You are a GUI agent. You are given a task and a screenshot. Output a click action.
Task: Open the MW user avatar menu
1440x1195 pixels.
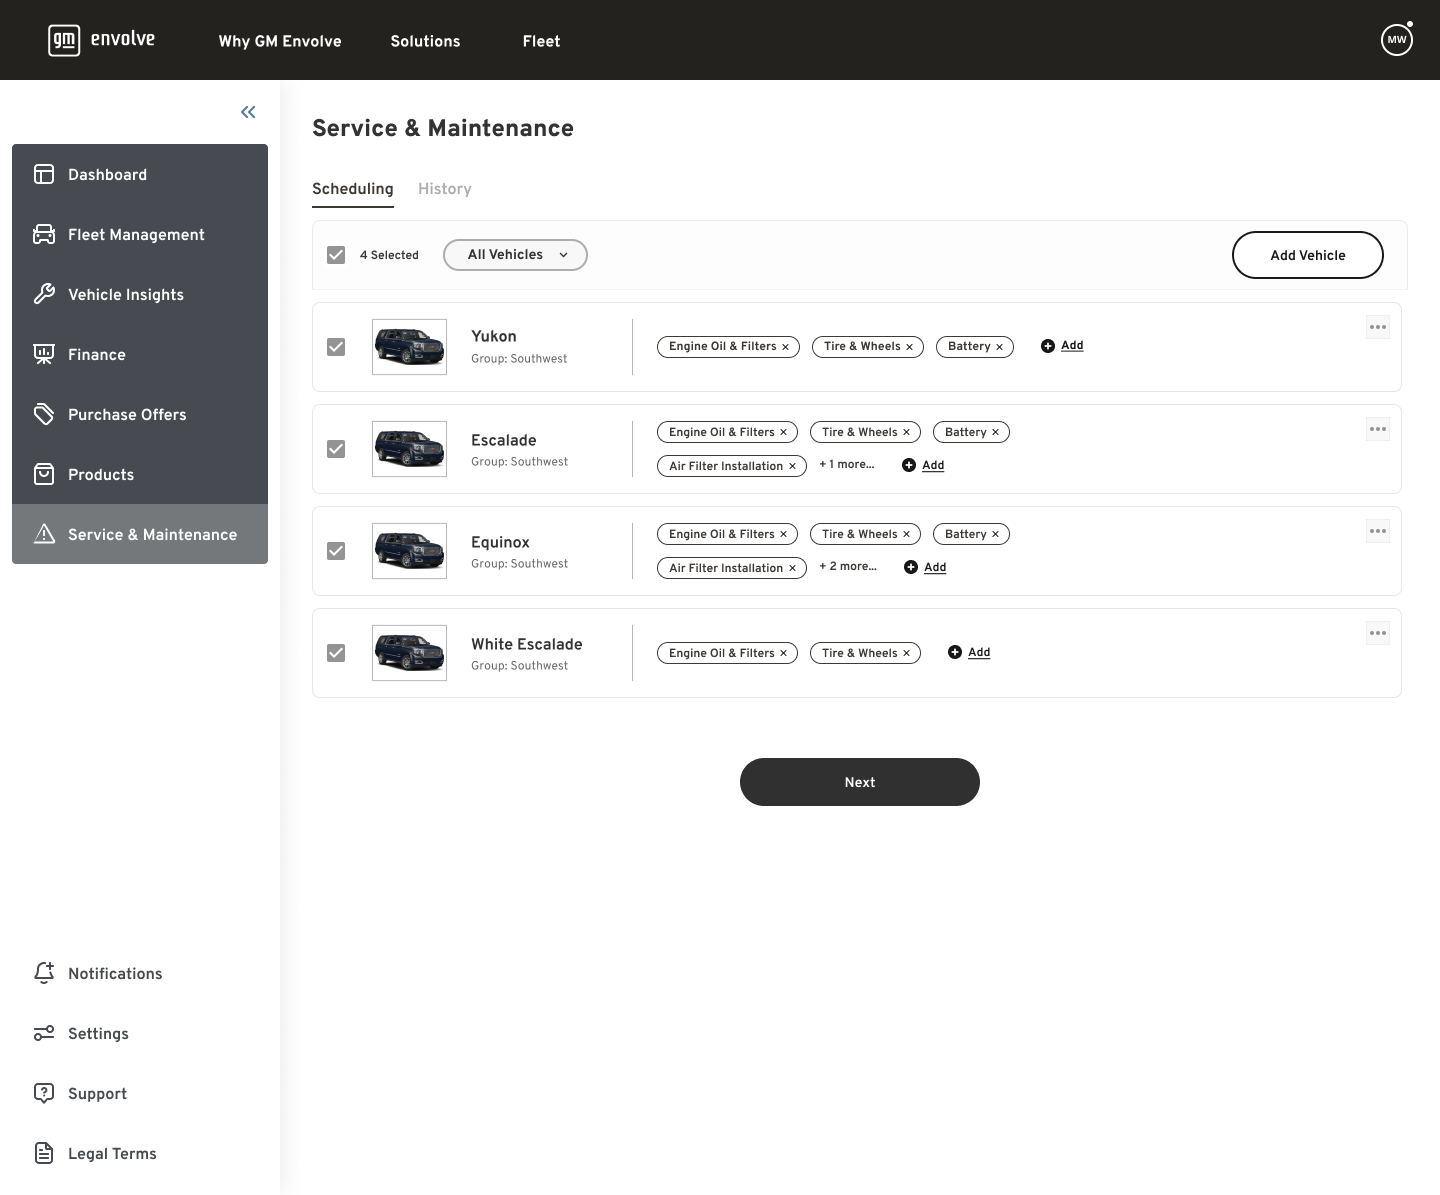click(1396, 40)
